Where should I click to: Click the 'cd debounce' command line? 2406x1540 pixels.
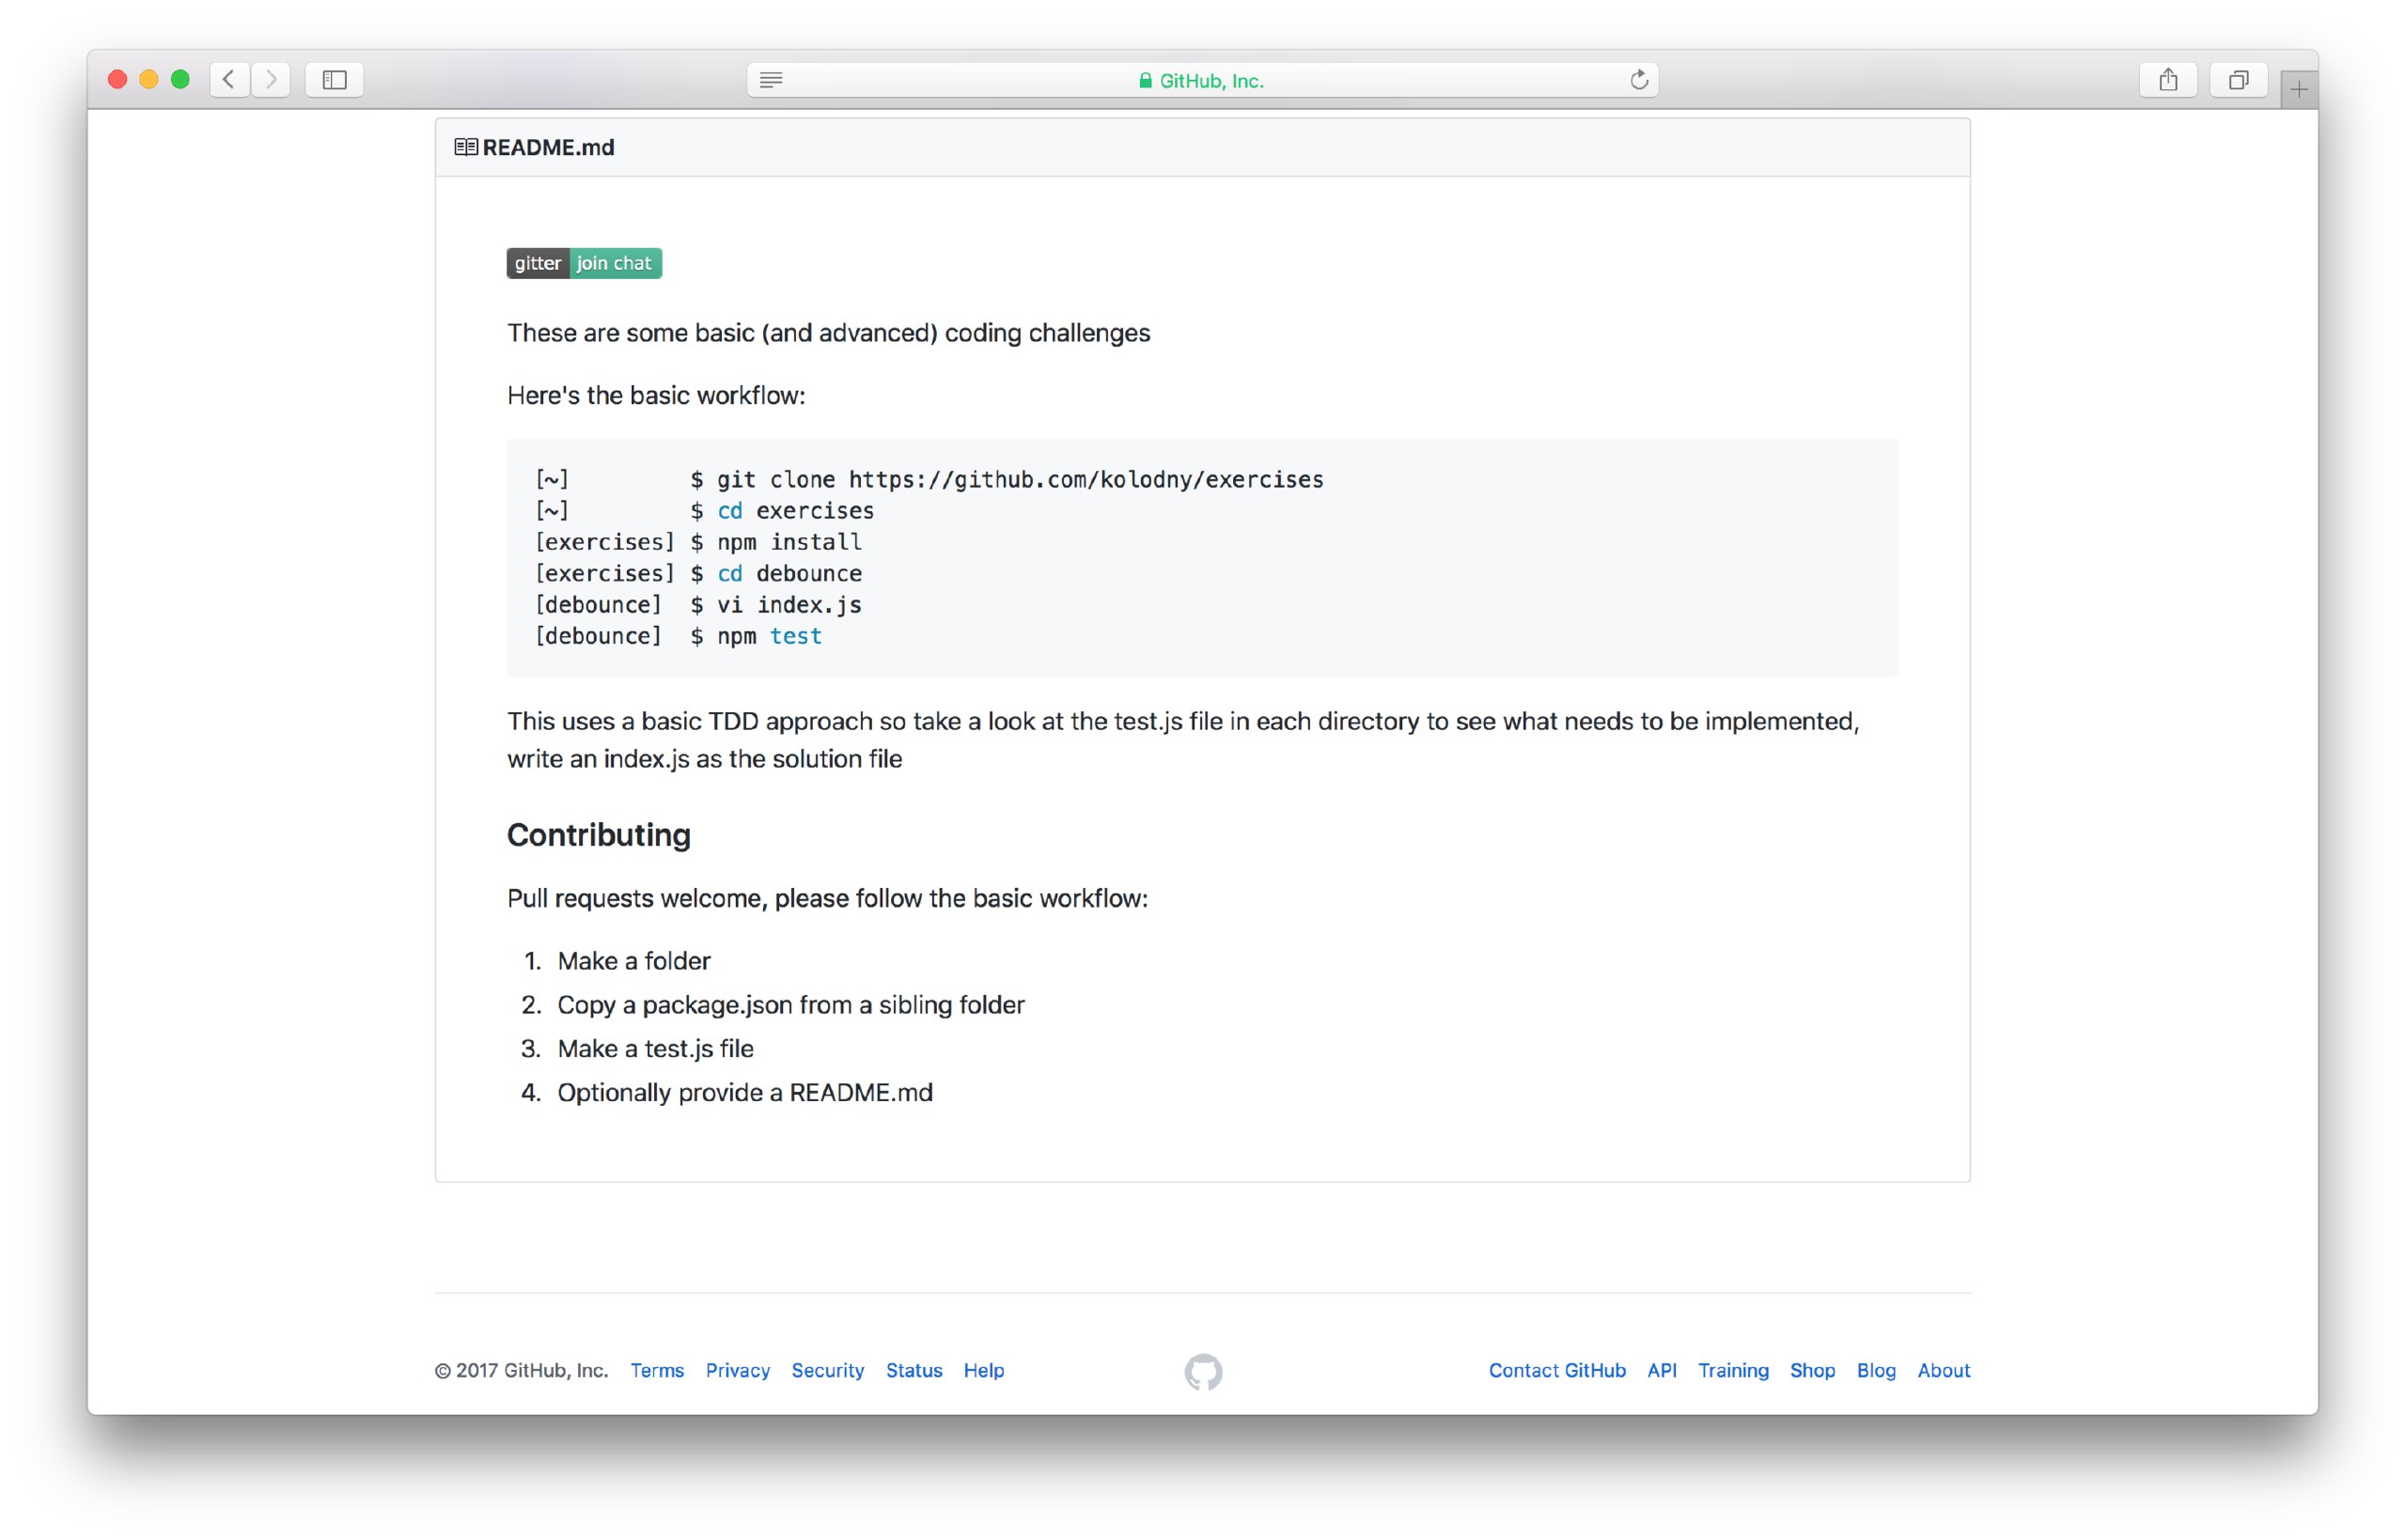pos(698,573)
